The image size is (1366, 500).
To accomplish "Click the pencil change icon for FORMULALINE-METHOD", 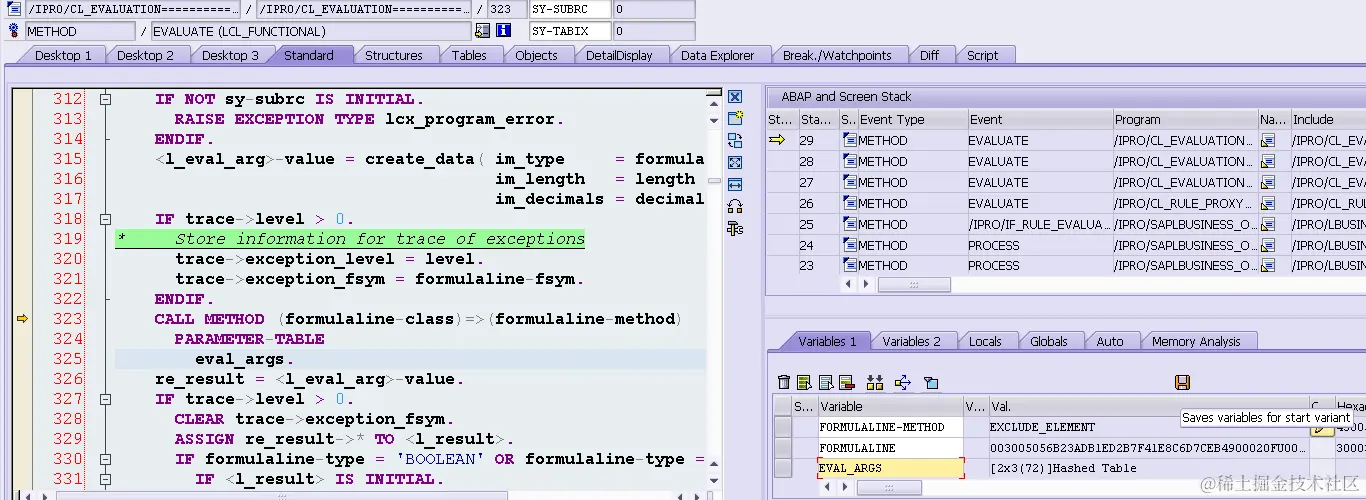I will tap(1323, 428).
